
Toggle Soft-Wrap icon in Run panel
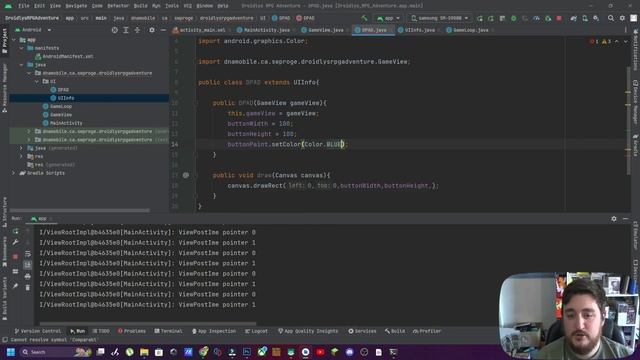click(x=27, y=253)
